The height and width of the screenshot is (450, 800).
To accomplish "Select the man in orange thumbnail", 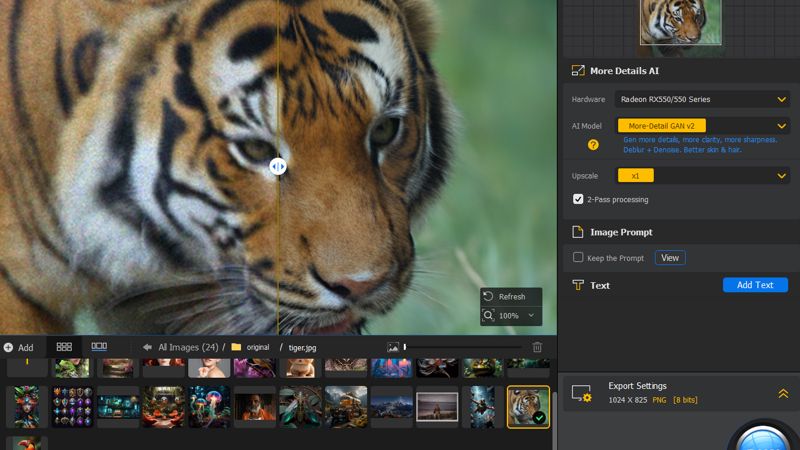I will 255,407.
